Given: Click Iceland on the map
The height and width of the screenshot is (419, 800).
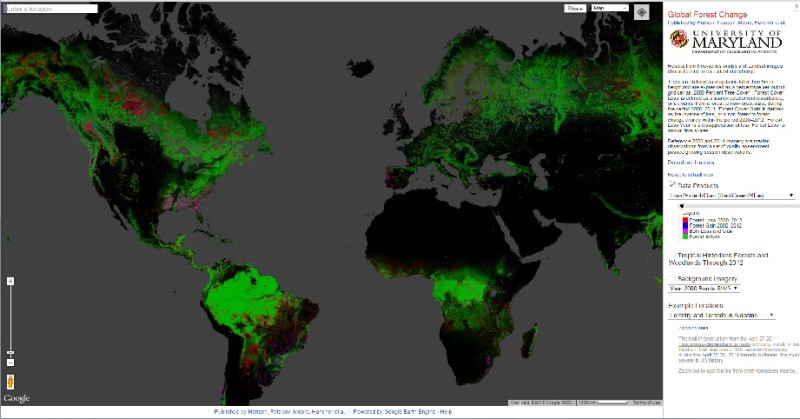Looking at the screenshot, I should pos(360,68).
